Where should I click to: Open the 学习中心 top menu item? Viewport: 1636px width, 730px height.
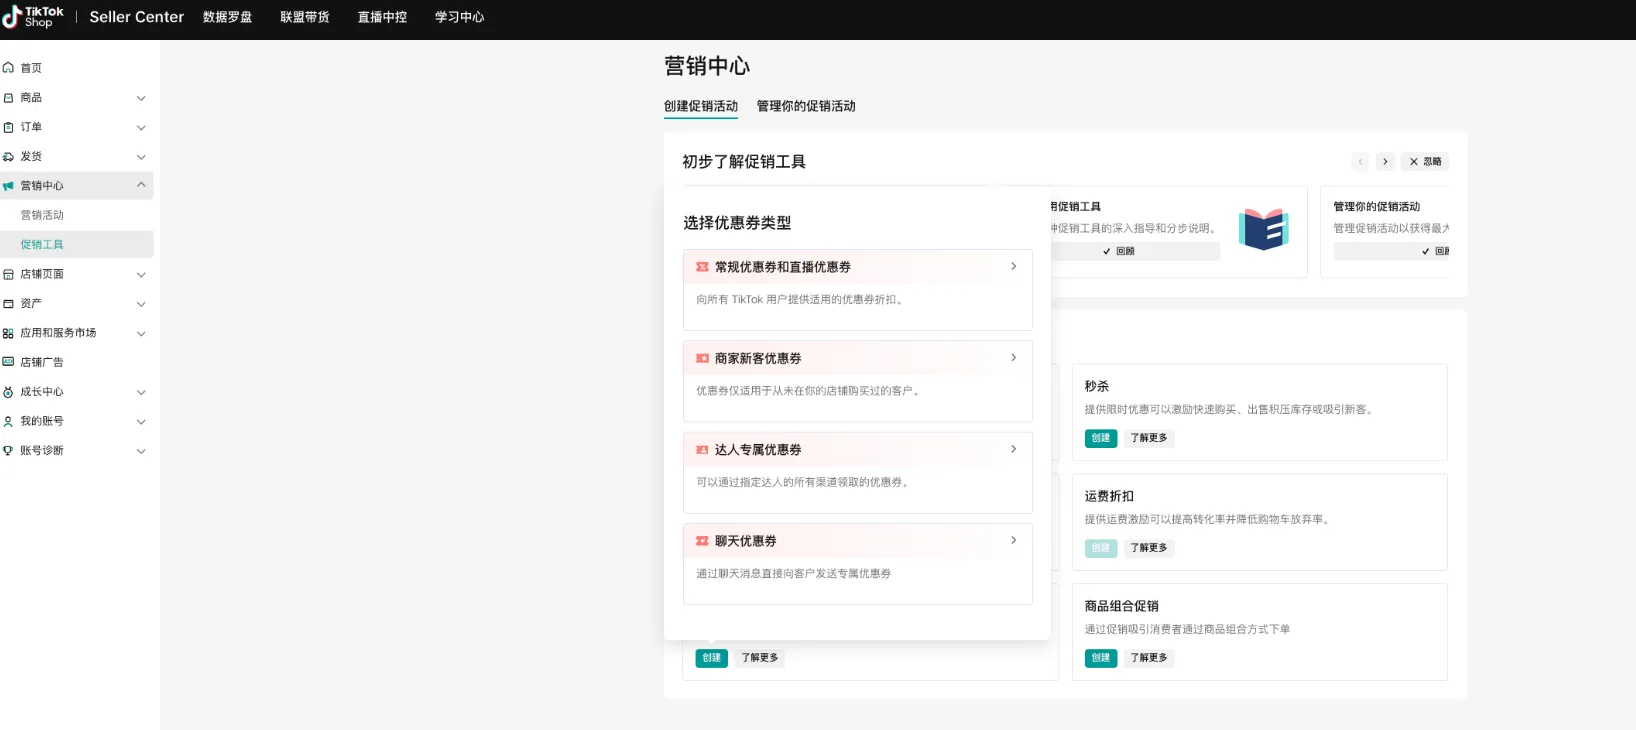(459, 17)
